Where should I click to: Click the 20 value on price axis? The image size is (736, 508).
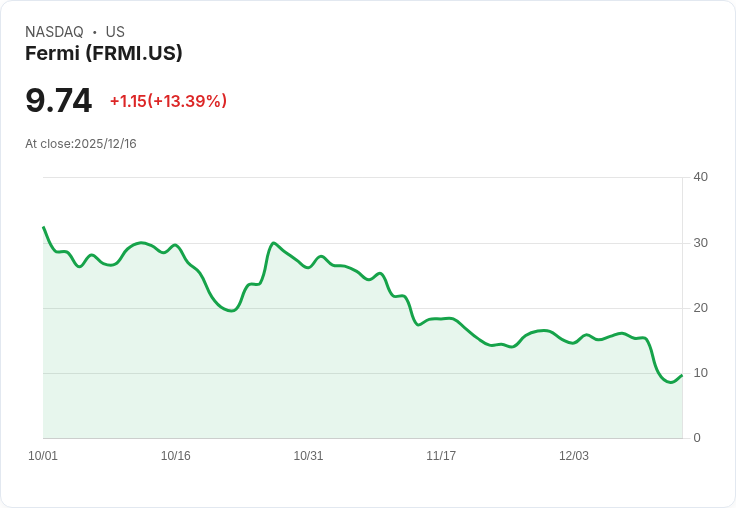pos(700,308)
